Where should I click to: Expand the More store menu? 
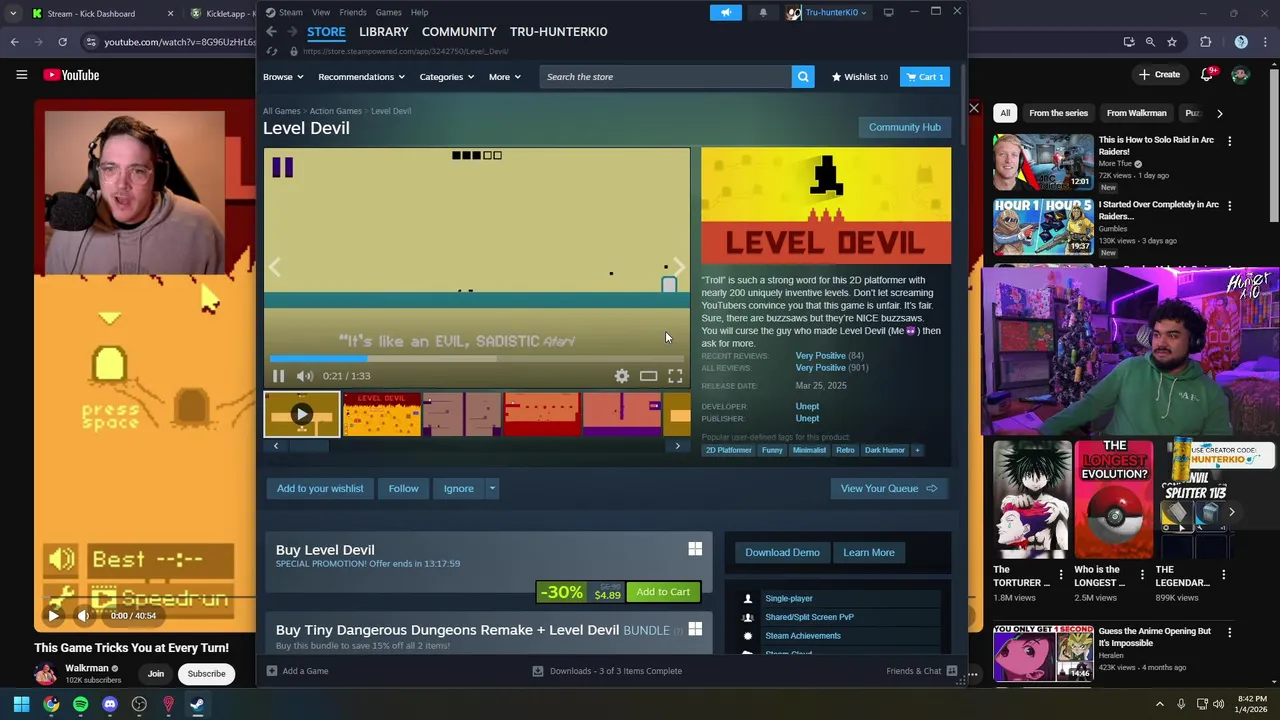click(504, 77)
